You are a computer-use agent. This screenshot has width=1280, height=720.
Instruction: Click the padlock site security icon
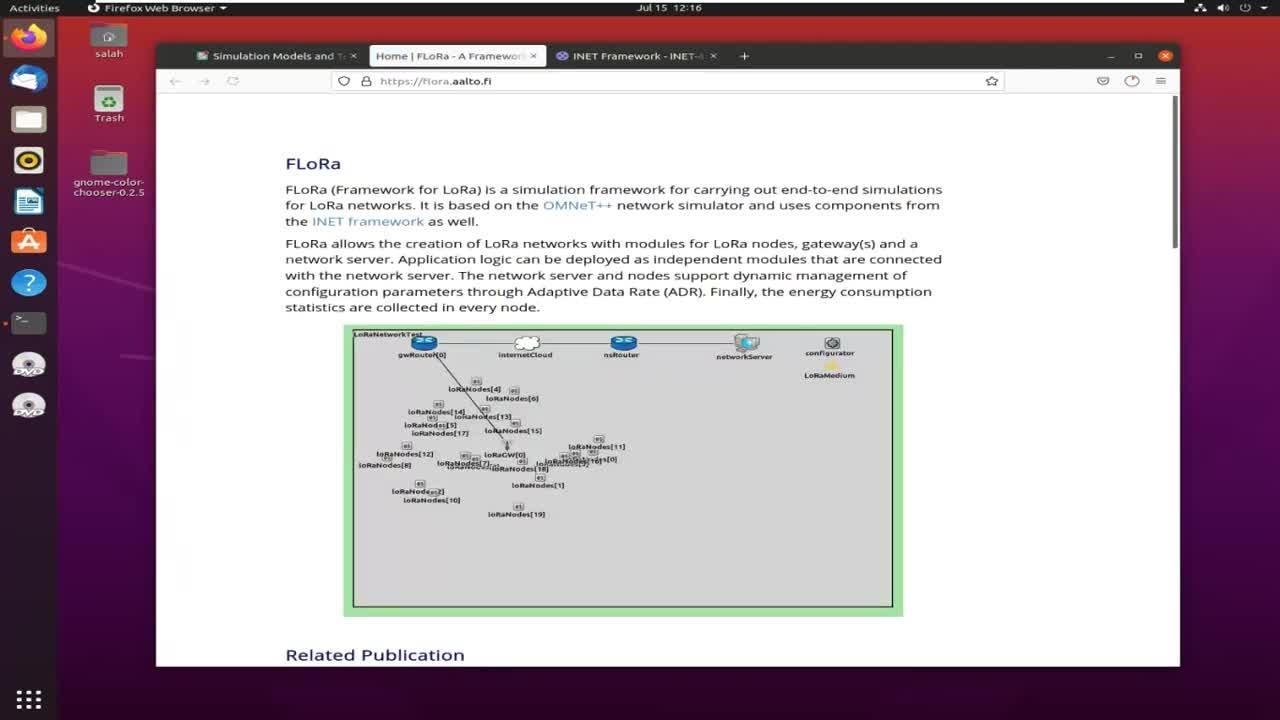click(366, 81)
